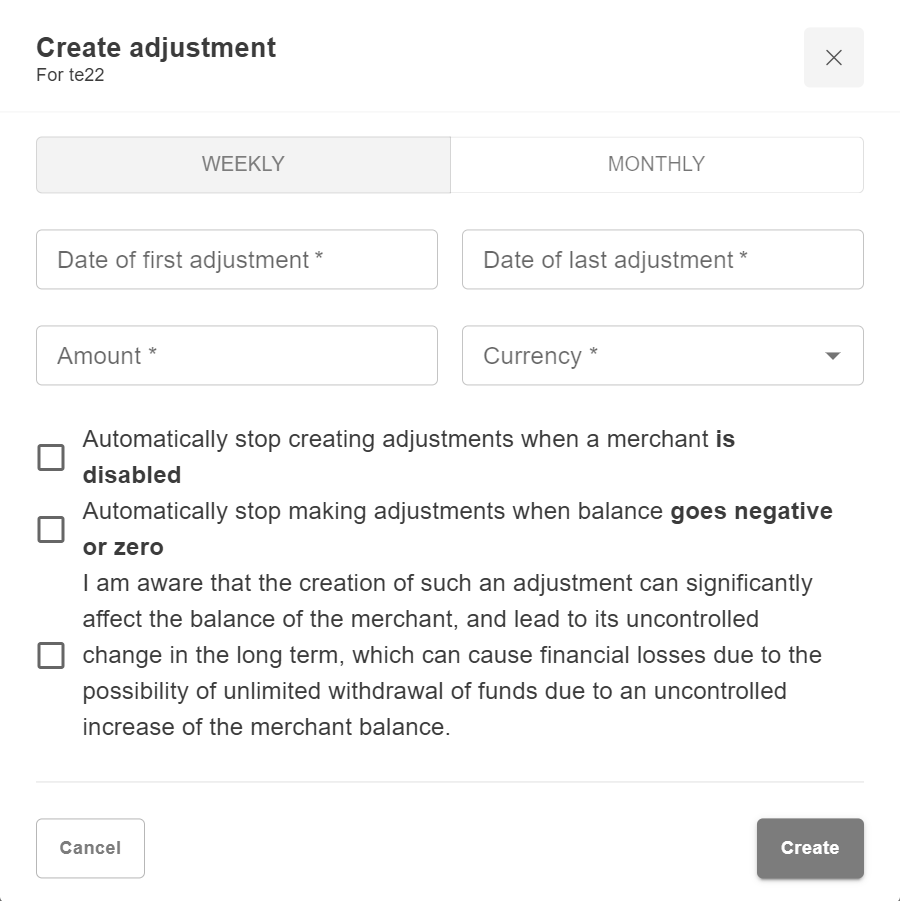This screenshot has width=900, height=901.
Task: Click the "Automatically stop making adjustments" label text
Action: [x=375, y=512]
